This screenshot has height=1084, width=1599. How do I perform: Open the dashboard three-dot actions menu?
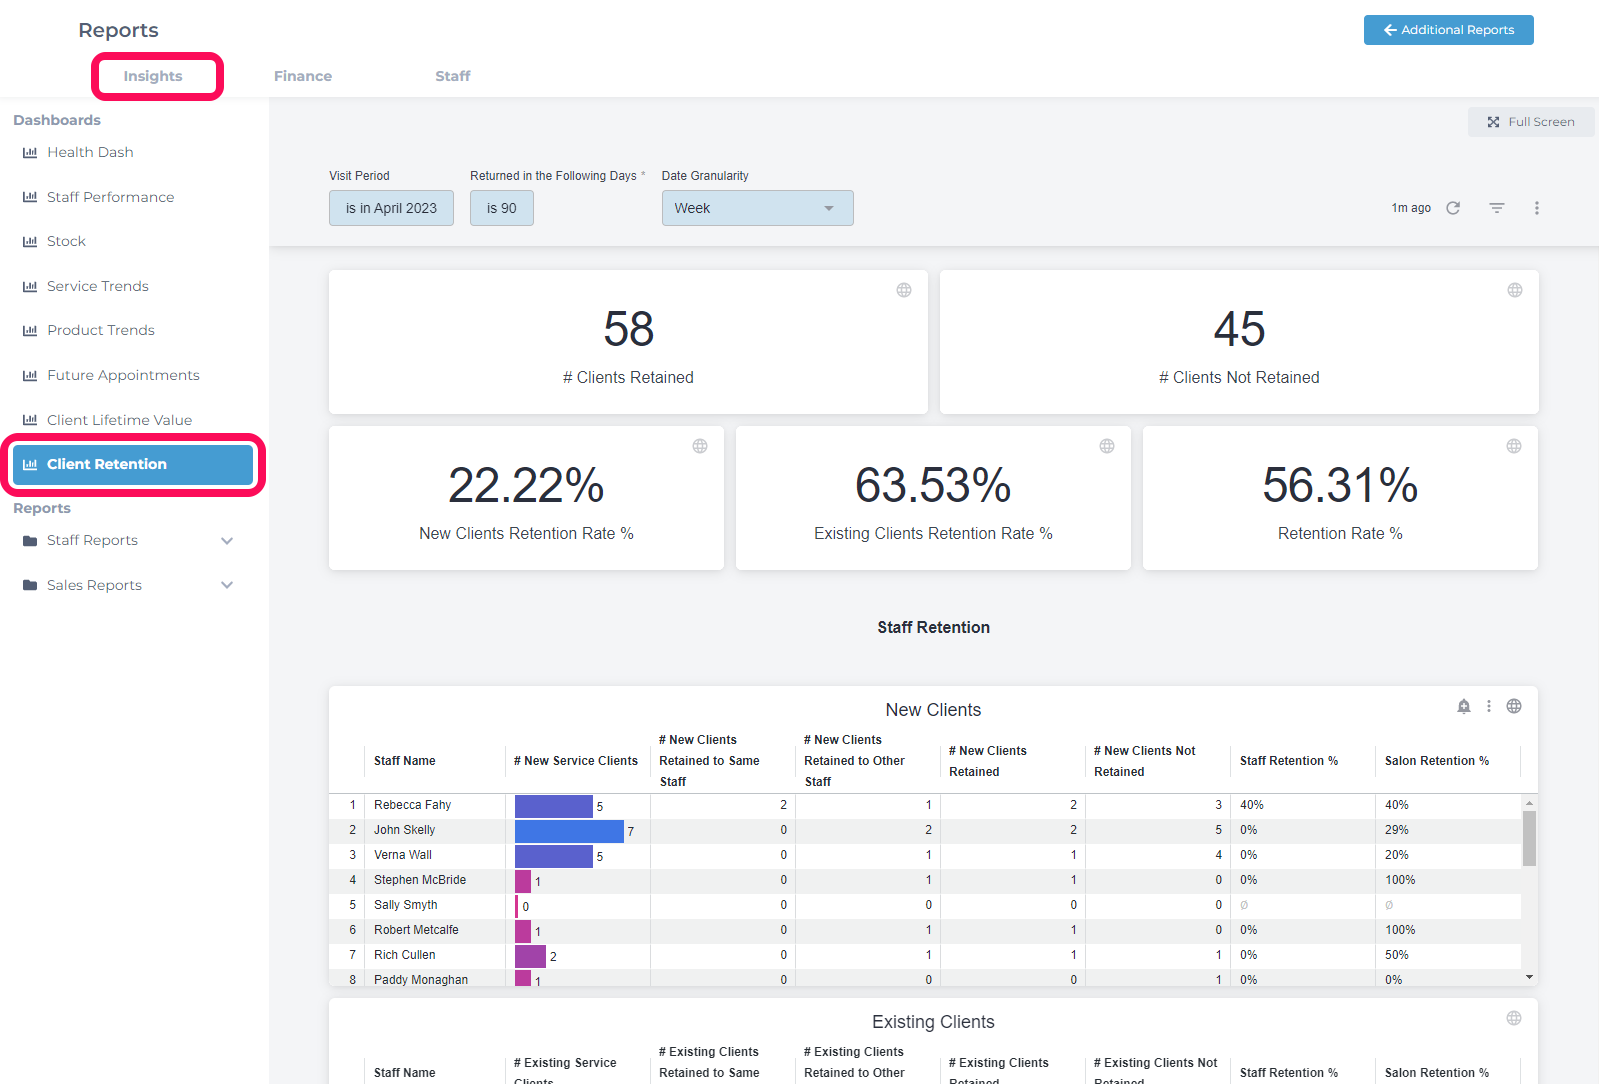click(x=1536, y=208)
